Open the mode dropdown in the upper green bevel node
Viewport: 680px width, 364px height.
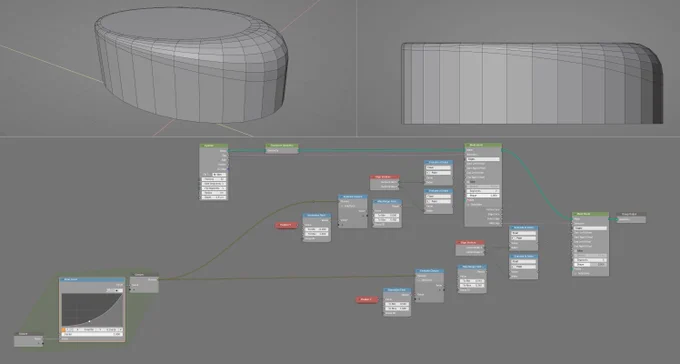pyautogui.click(x=483, y=159)
